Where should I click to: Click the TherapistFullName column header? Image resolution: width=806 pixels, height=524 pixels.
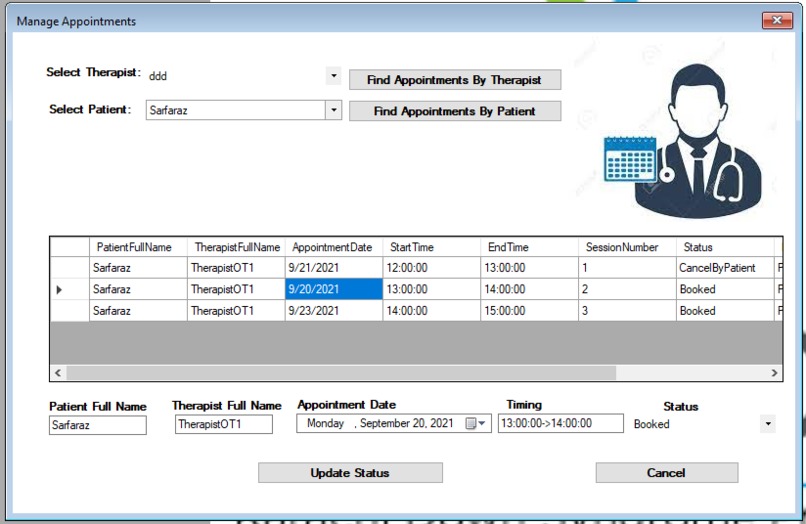click(236, 247)
